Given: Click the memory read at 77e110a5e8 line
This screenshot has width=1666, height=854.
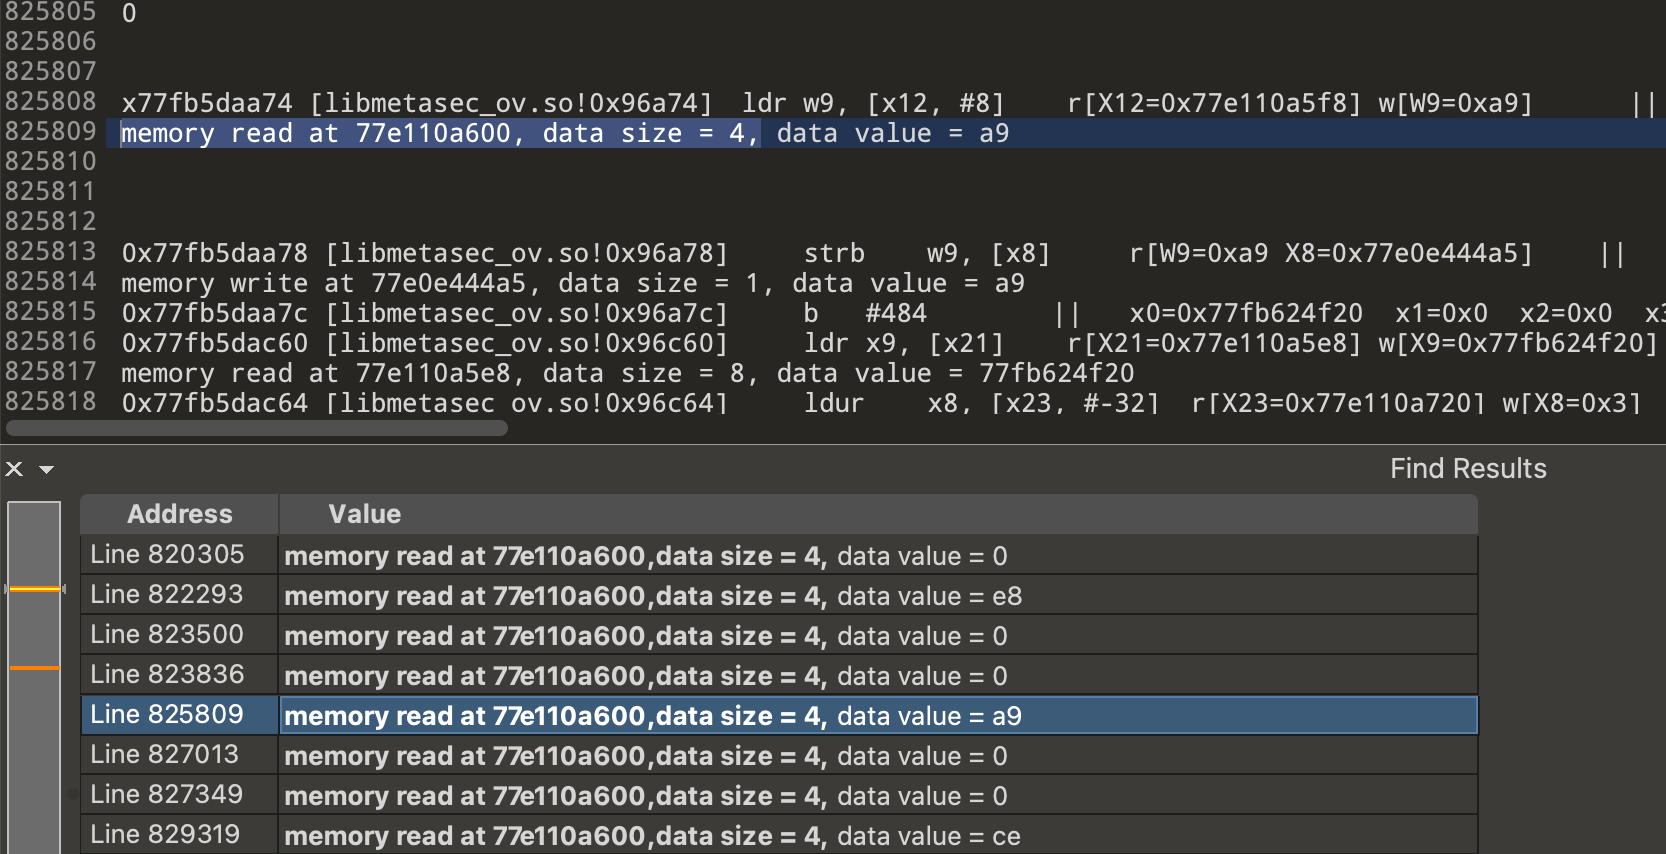Looking at the screenshot, I should (x=627, y=374).
